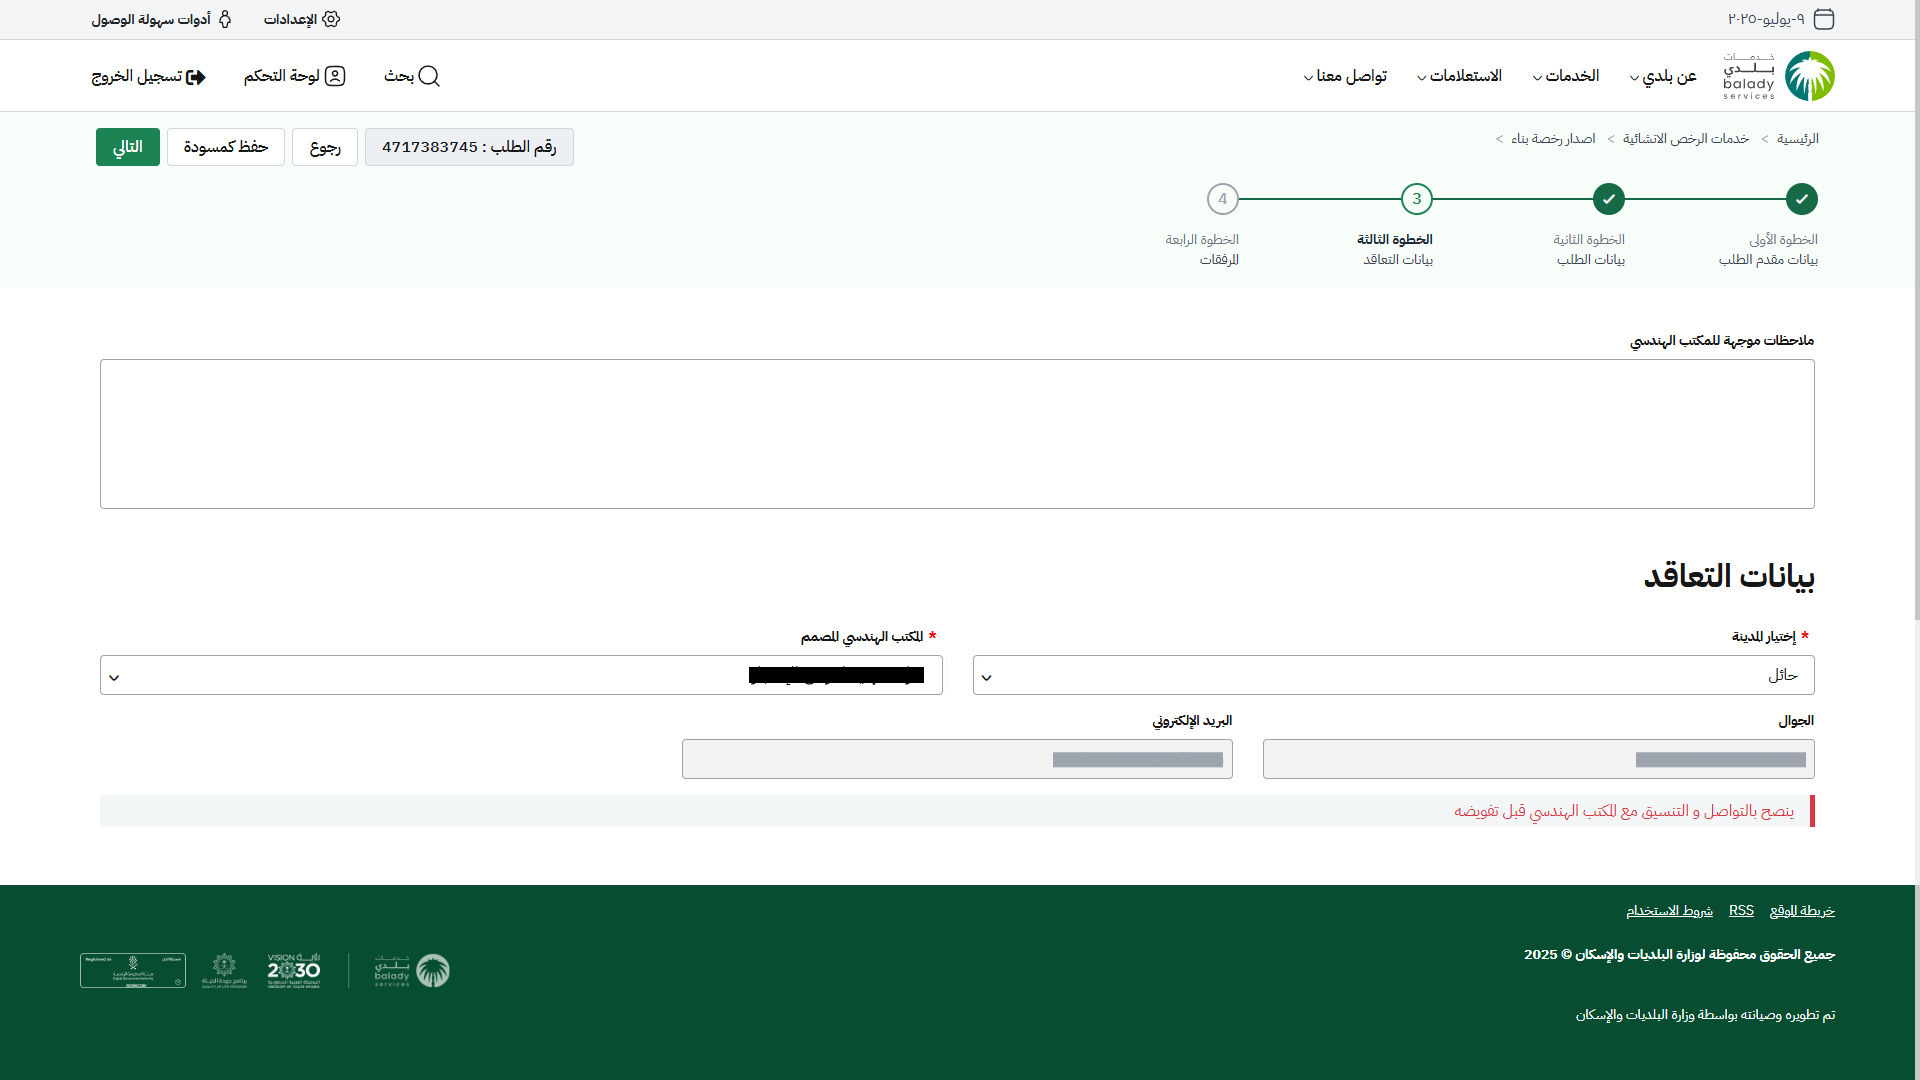Expand the city selection dropdown

1393,675
